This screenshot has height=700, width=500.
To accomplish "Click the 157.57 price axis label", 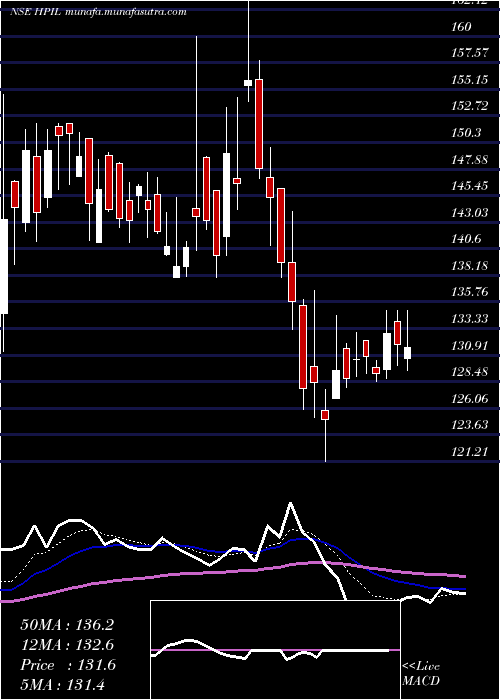I will point(470,53).
